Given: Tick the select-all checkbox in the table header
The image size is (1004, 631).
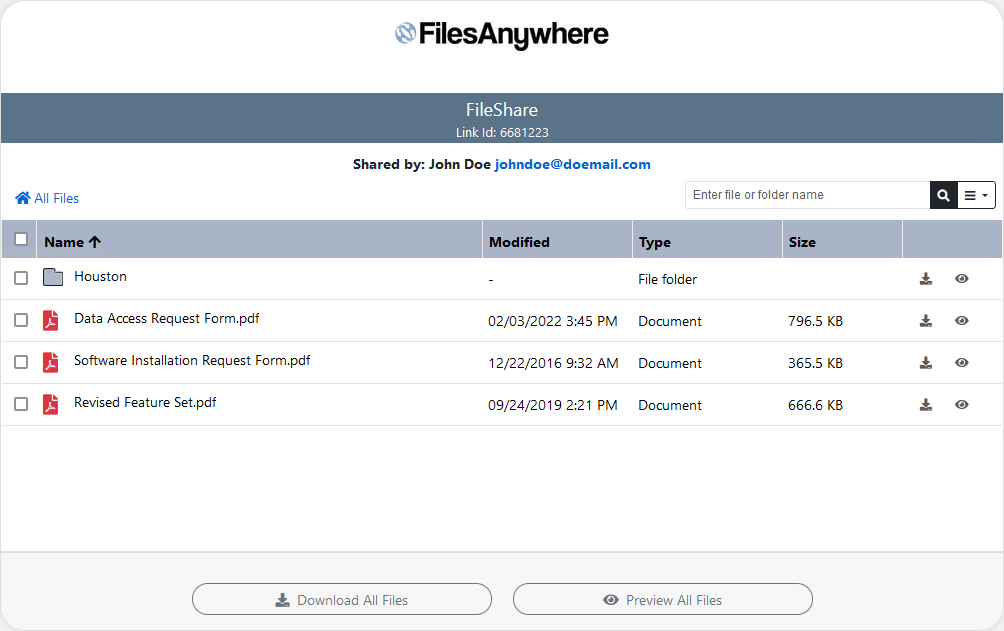Looking at the screenshot, I should click(x=21, y=239).
